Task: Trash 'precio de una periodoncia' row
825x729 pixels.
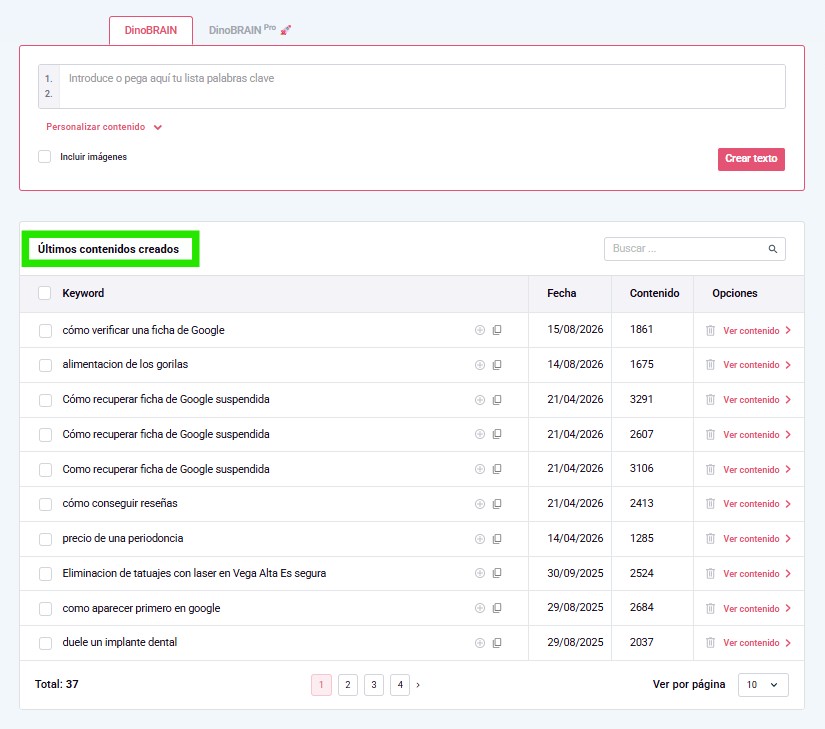Action: [x=710, y=539]
